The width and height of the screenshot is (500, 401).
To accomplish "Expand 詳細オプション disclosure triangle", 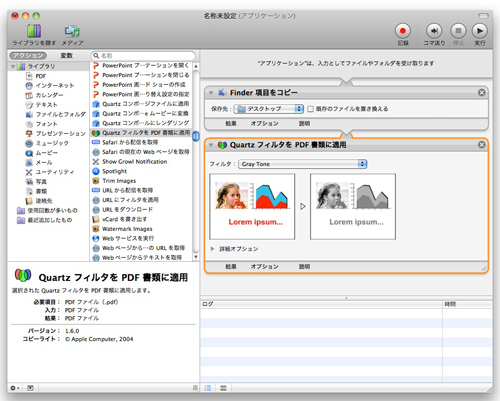I will coord(212,249).
